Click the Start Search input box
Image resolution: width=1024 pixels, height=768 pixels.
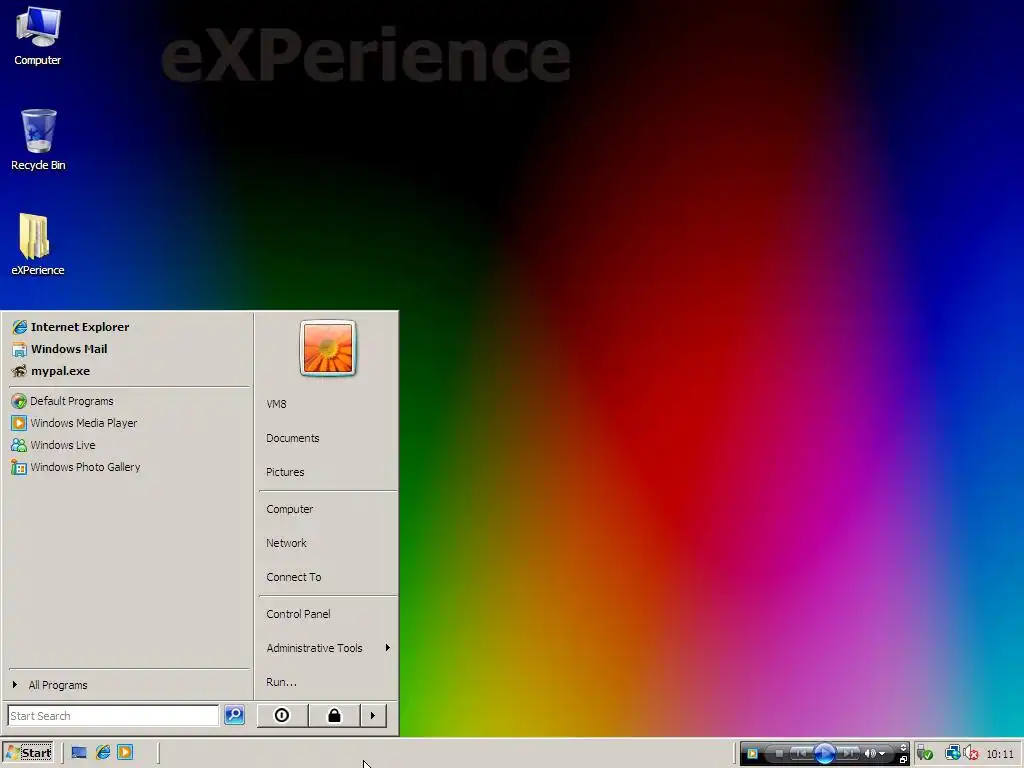click(113, 716)
